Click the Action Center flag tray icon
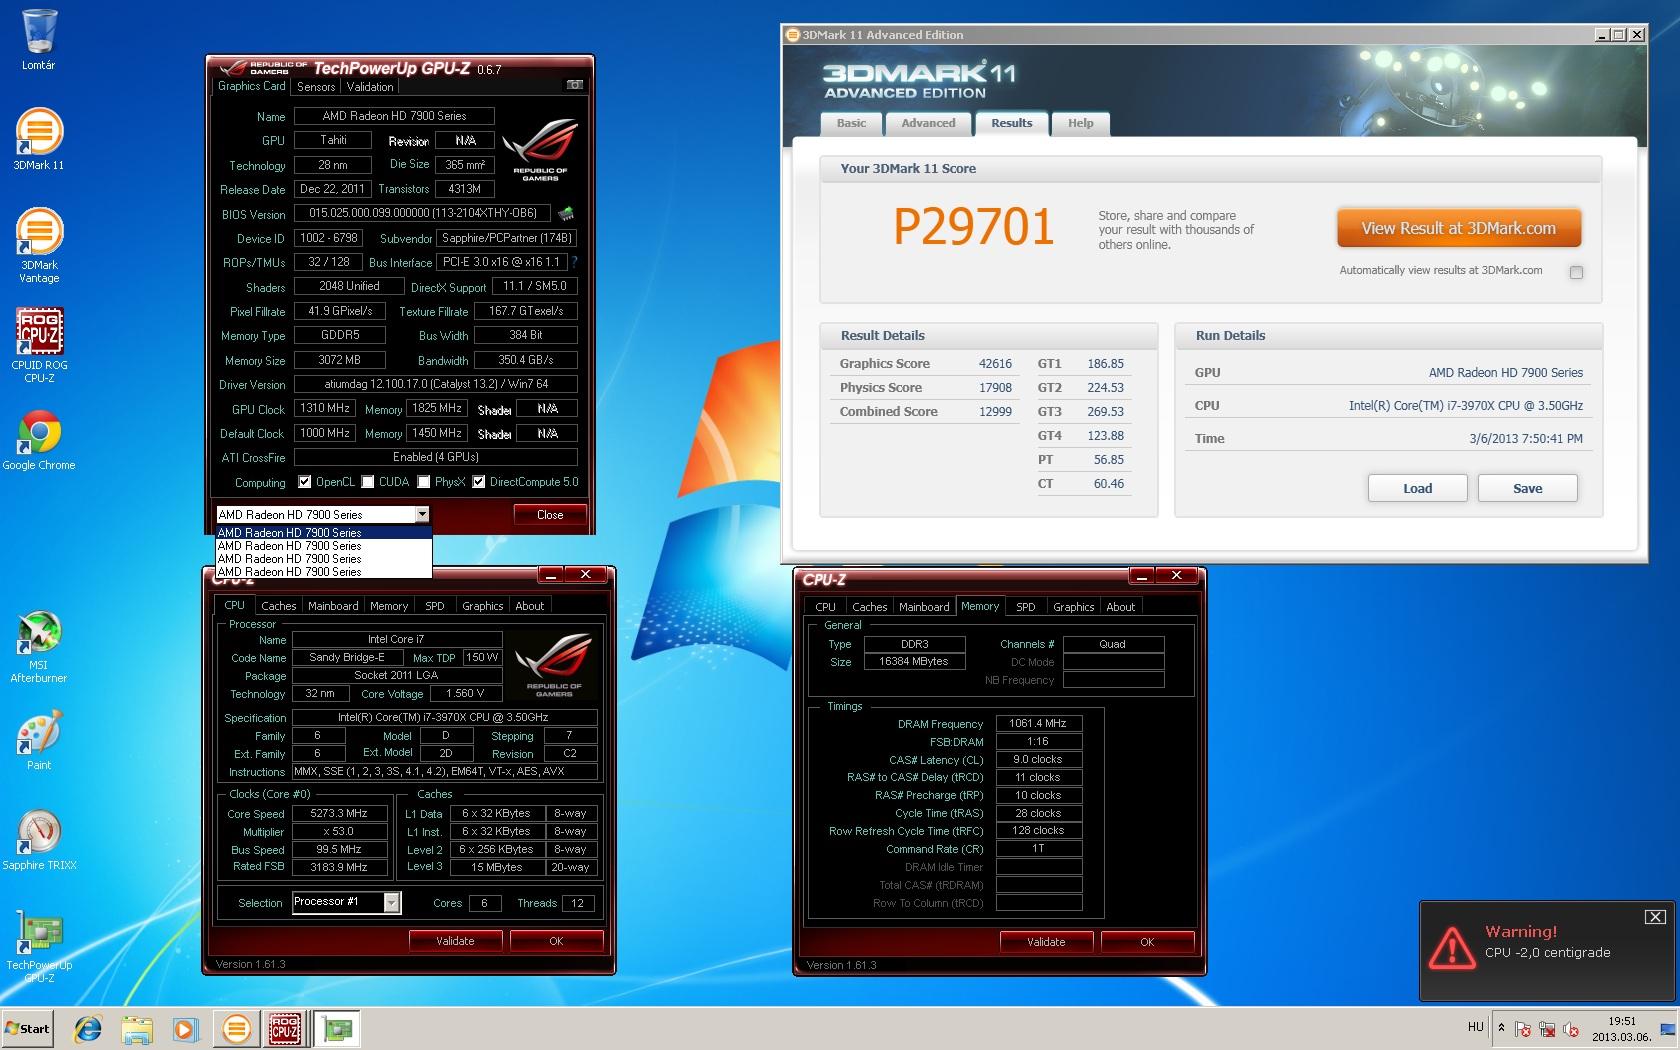The height and width of the screenshot is (1050, 1680). pos(1523,1029)
